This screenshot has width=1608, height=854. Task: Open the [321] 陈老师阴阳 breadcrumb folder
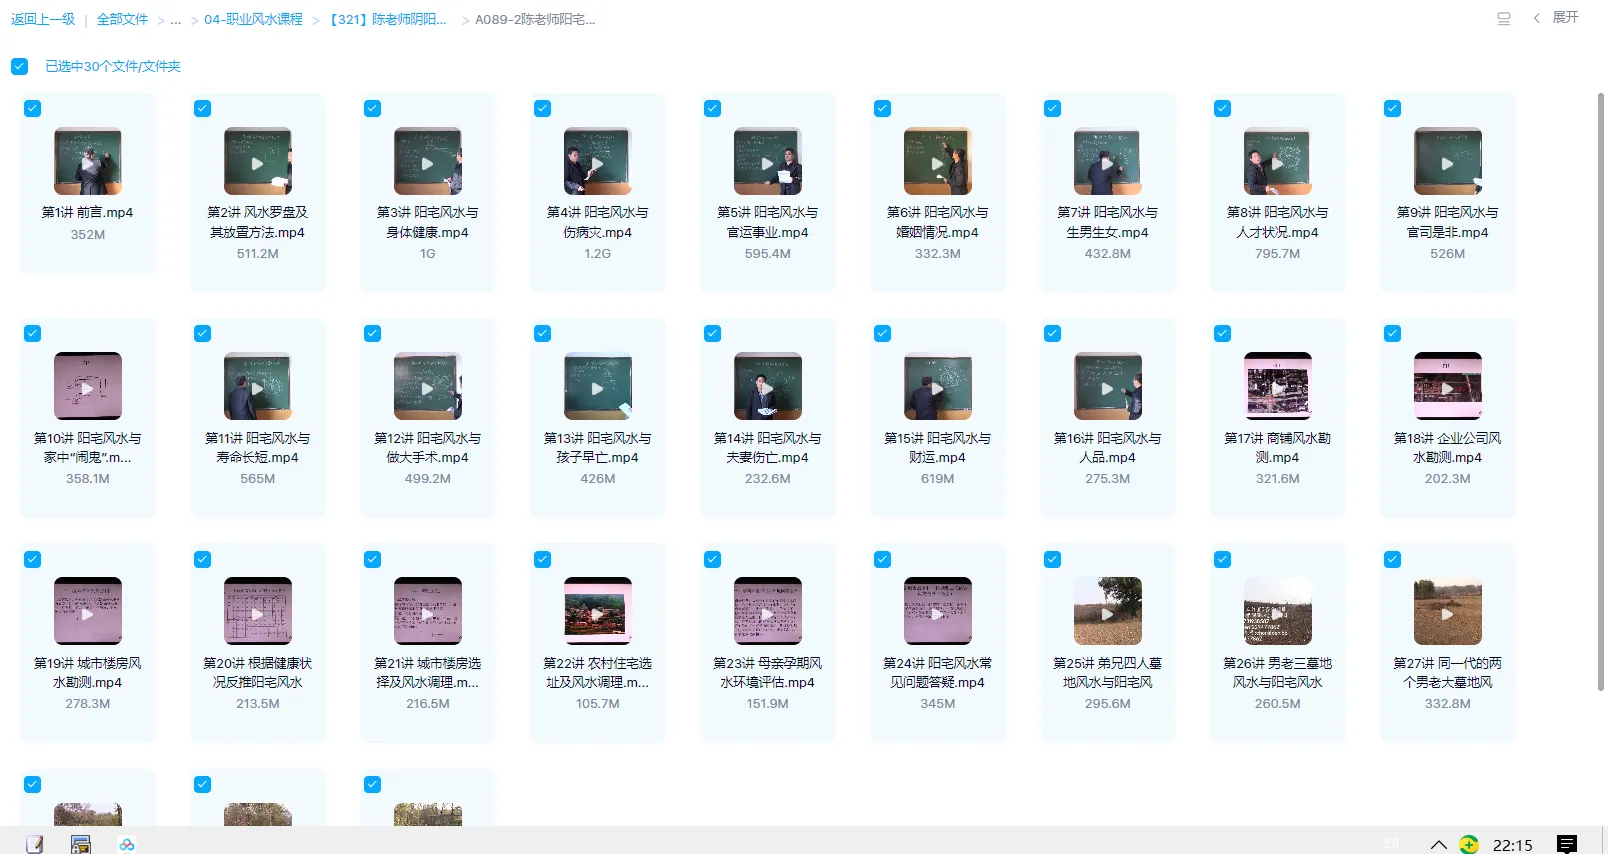pyautogui.click(x=388, y=19)
